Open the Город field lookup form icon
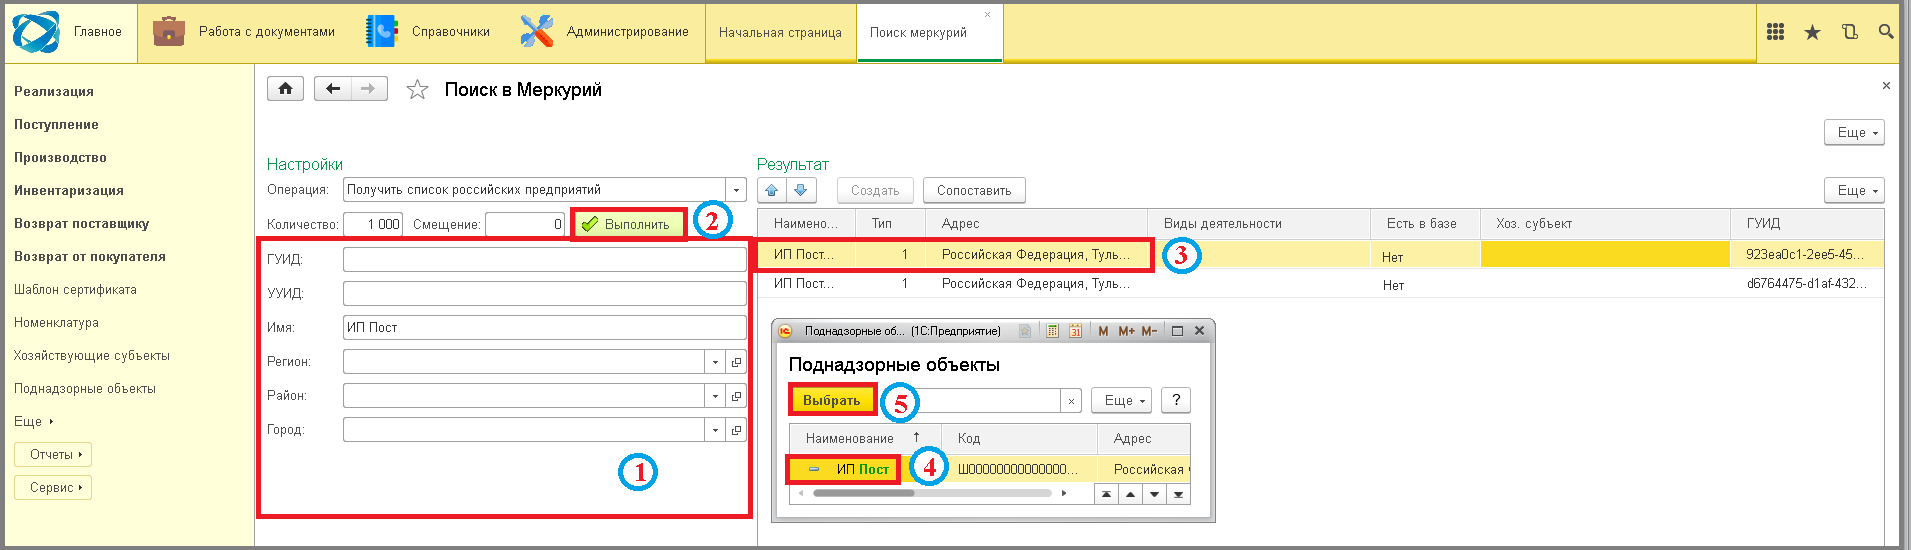 pos(736,430)
